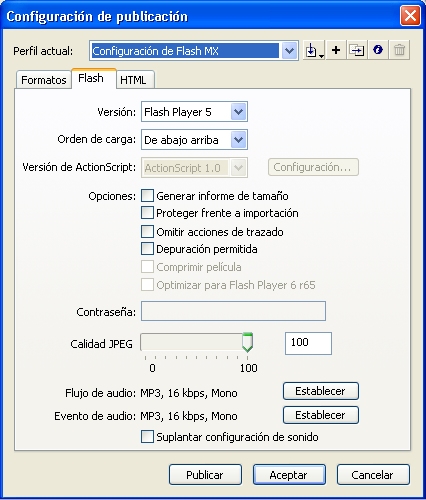Click the Calidad JPEG slider handle
426x500 pixels.
coord(247,342)
